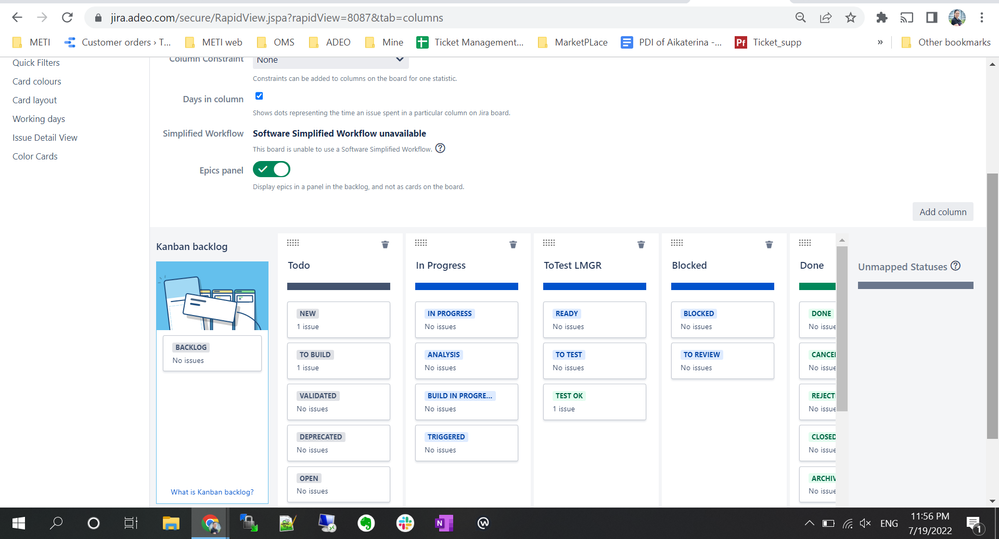Click the In Progress column drag handle

[x=421, y=243]
